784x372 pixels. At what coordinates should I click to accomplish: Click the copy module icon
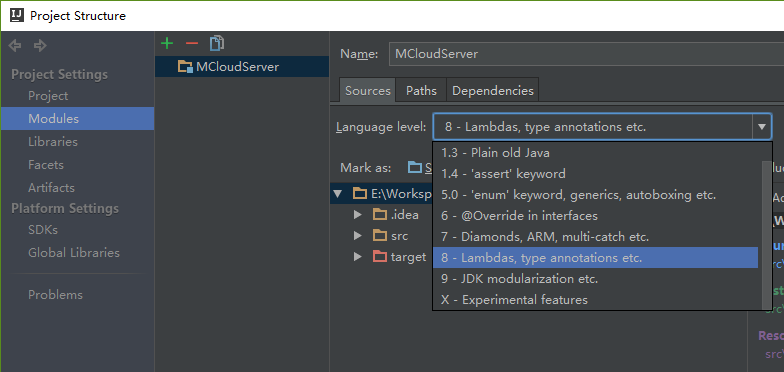click(217, 44)
